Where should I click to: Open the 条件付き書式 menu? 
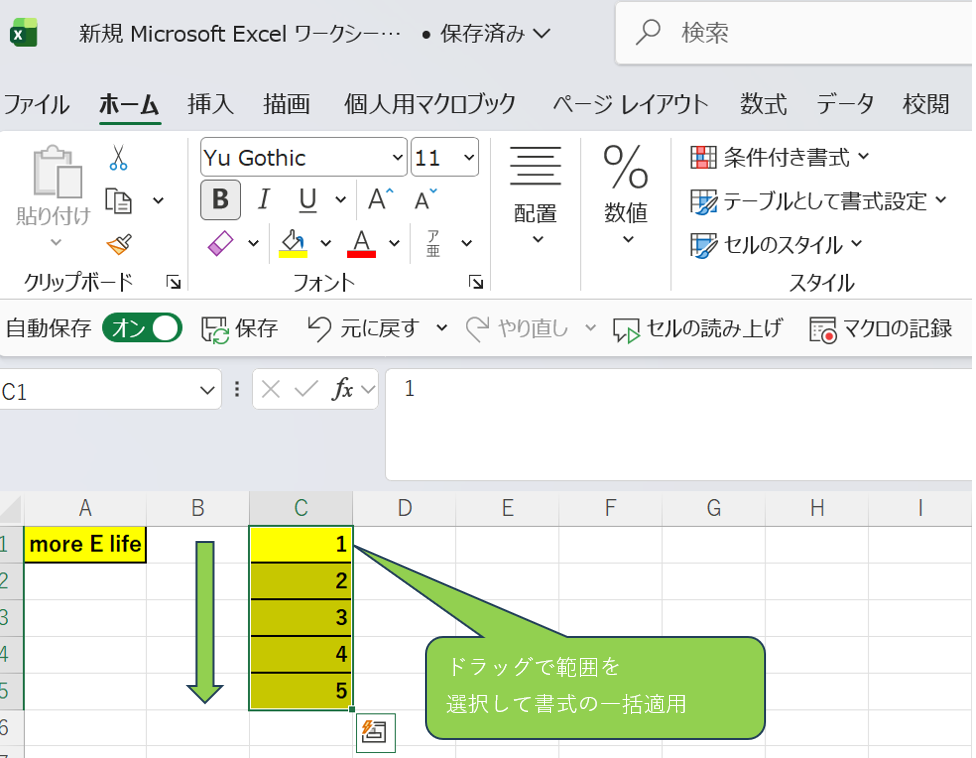[780, 158]
